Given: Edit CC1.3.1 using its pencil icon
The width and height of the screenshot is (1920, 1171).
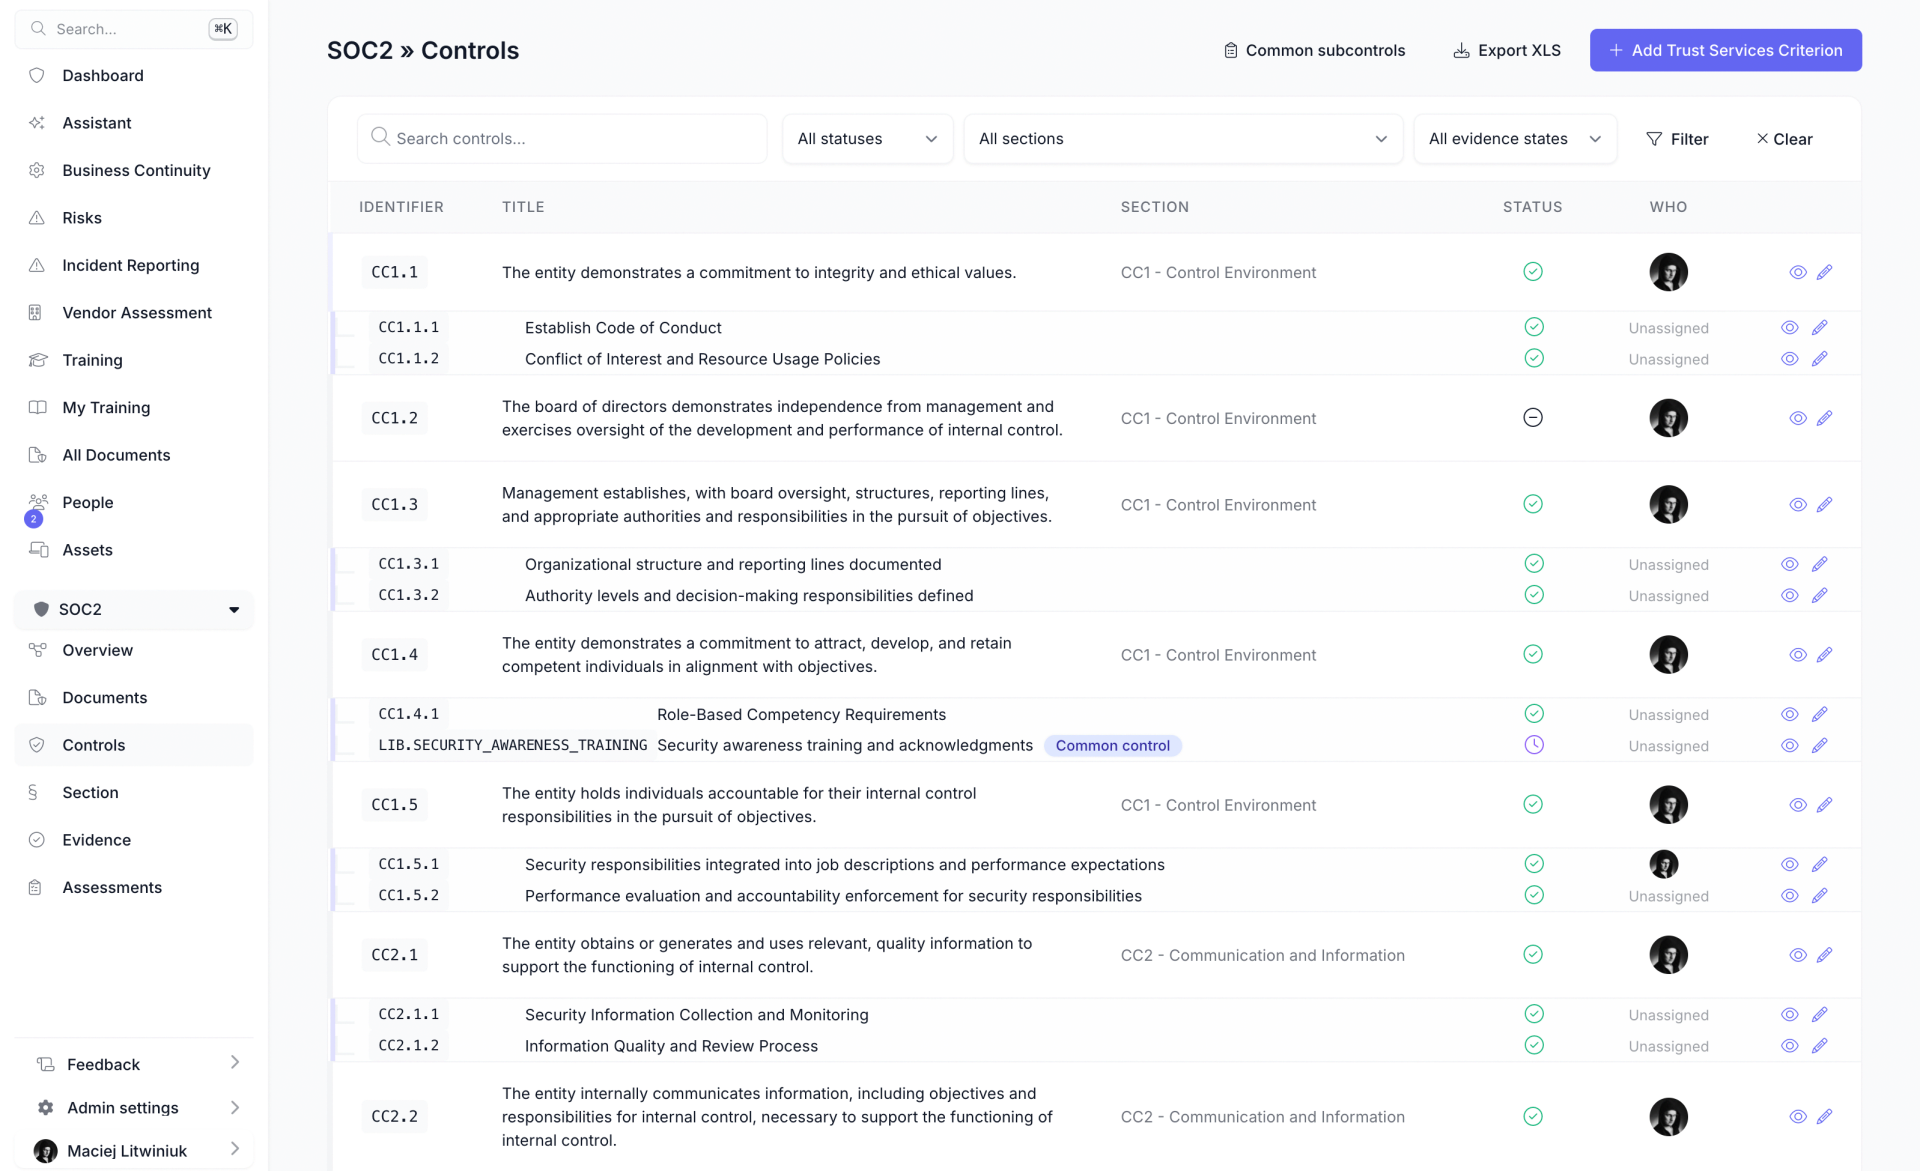Looking at the screenshot, I should [x=1819, y=564].
